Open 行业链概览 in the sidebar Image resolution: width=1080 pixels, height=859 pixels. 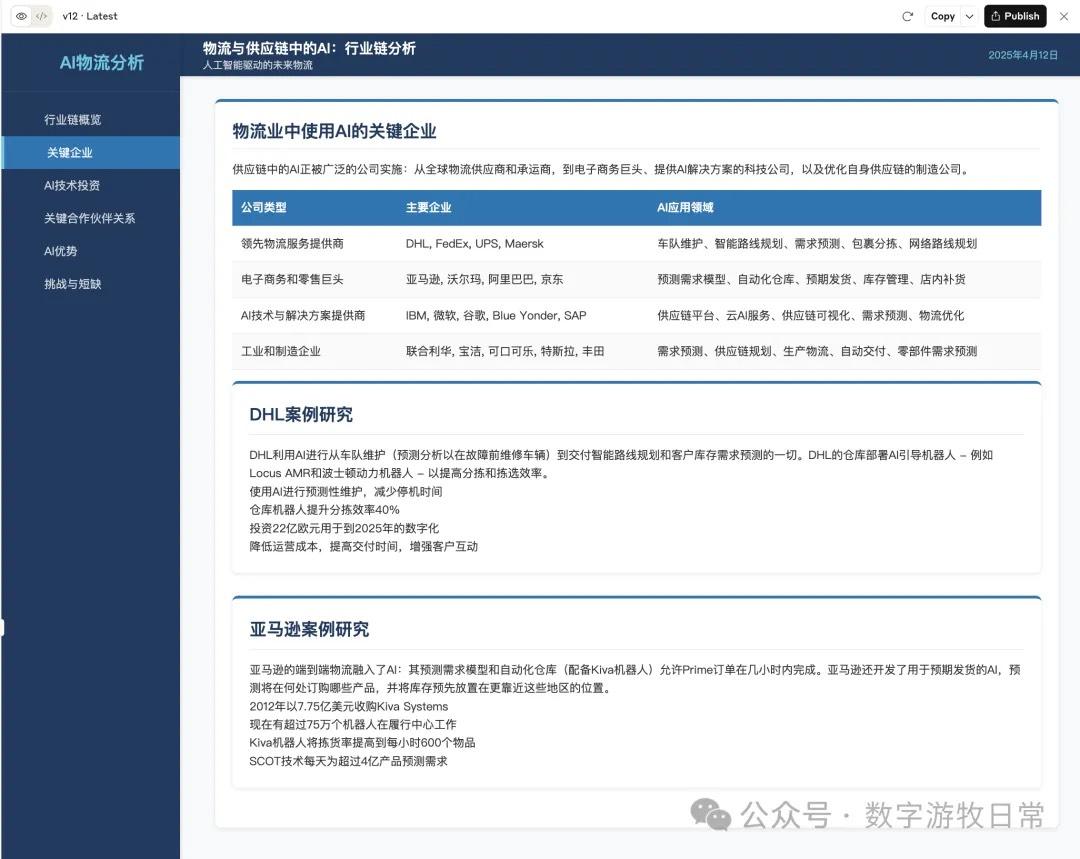point(73,120)
